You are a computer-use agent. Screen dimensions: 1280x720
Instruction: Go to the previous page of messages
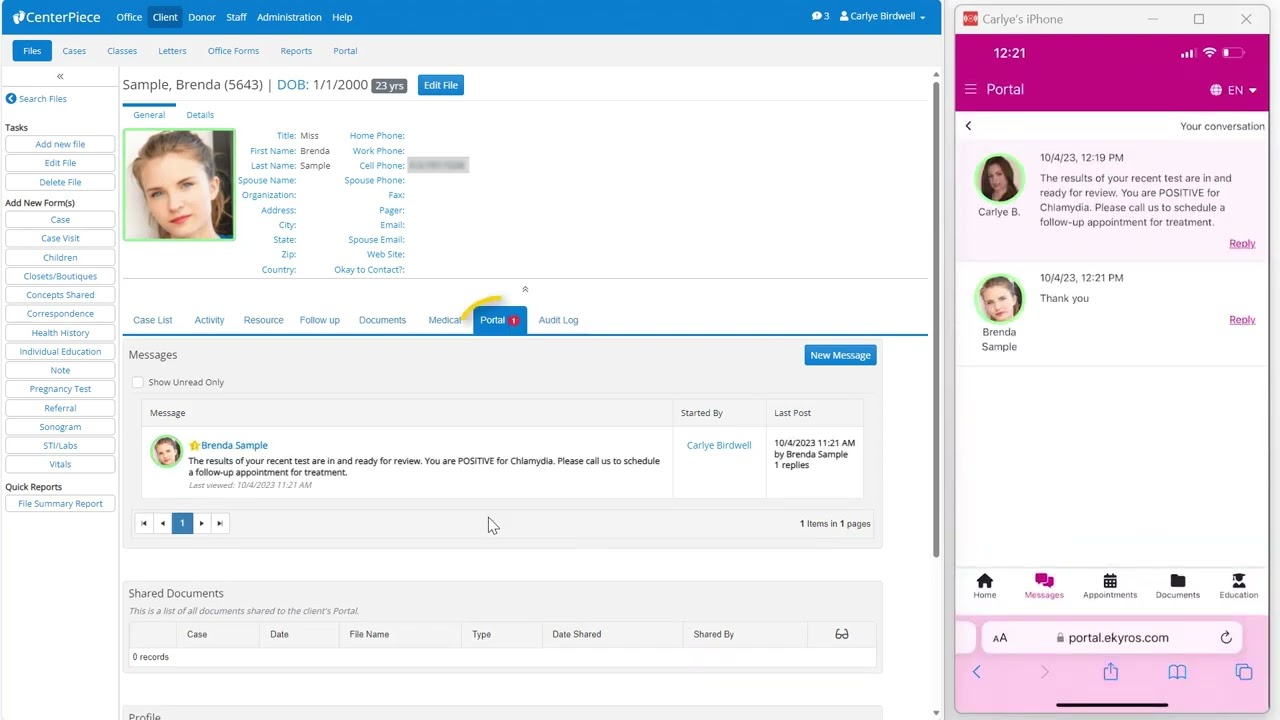pos(163,523)
